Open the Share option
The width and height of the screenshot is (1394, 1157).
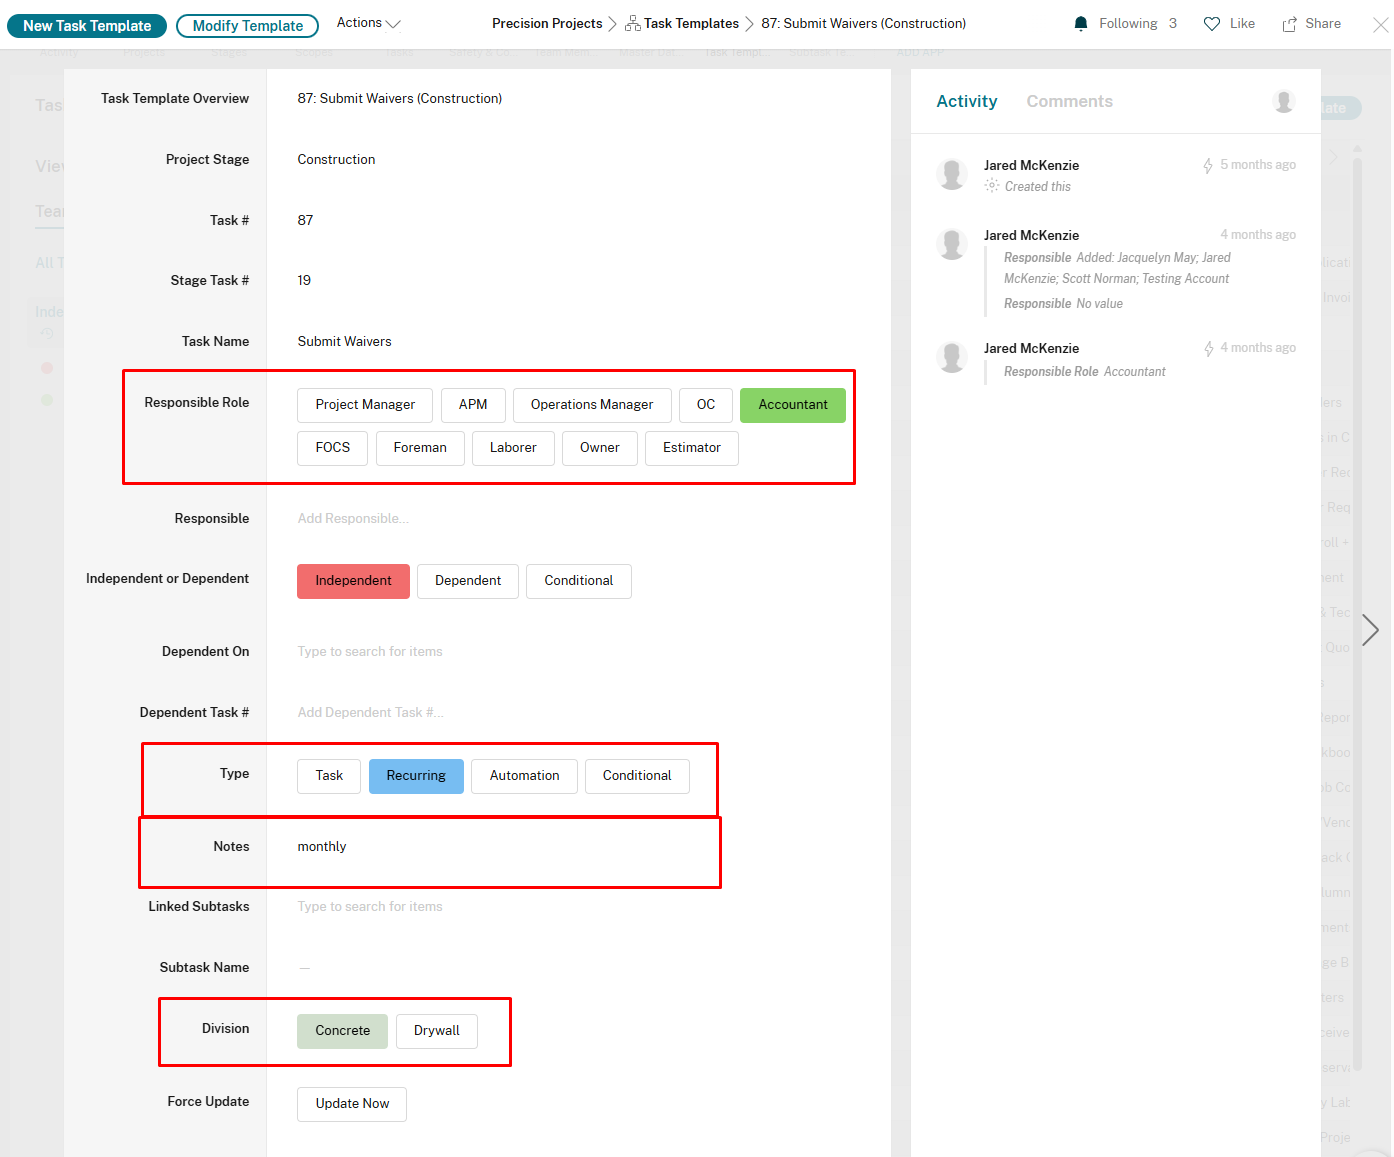(x=1289, y=23)
